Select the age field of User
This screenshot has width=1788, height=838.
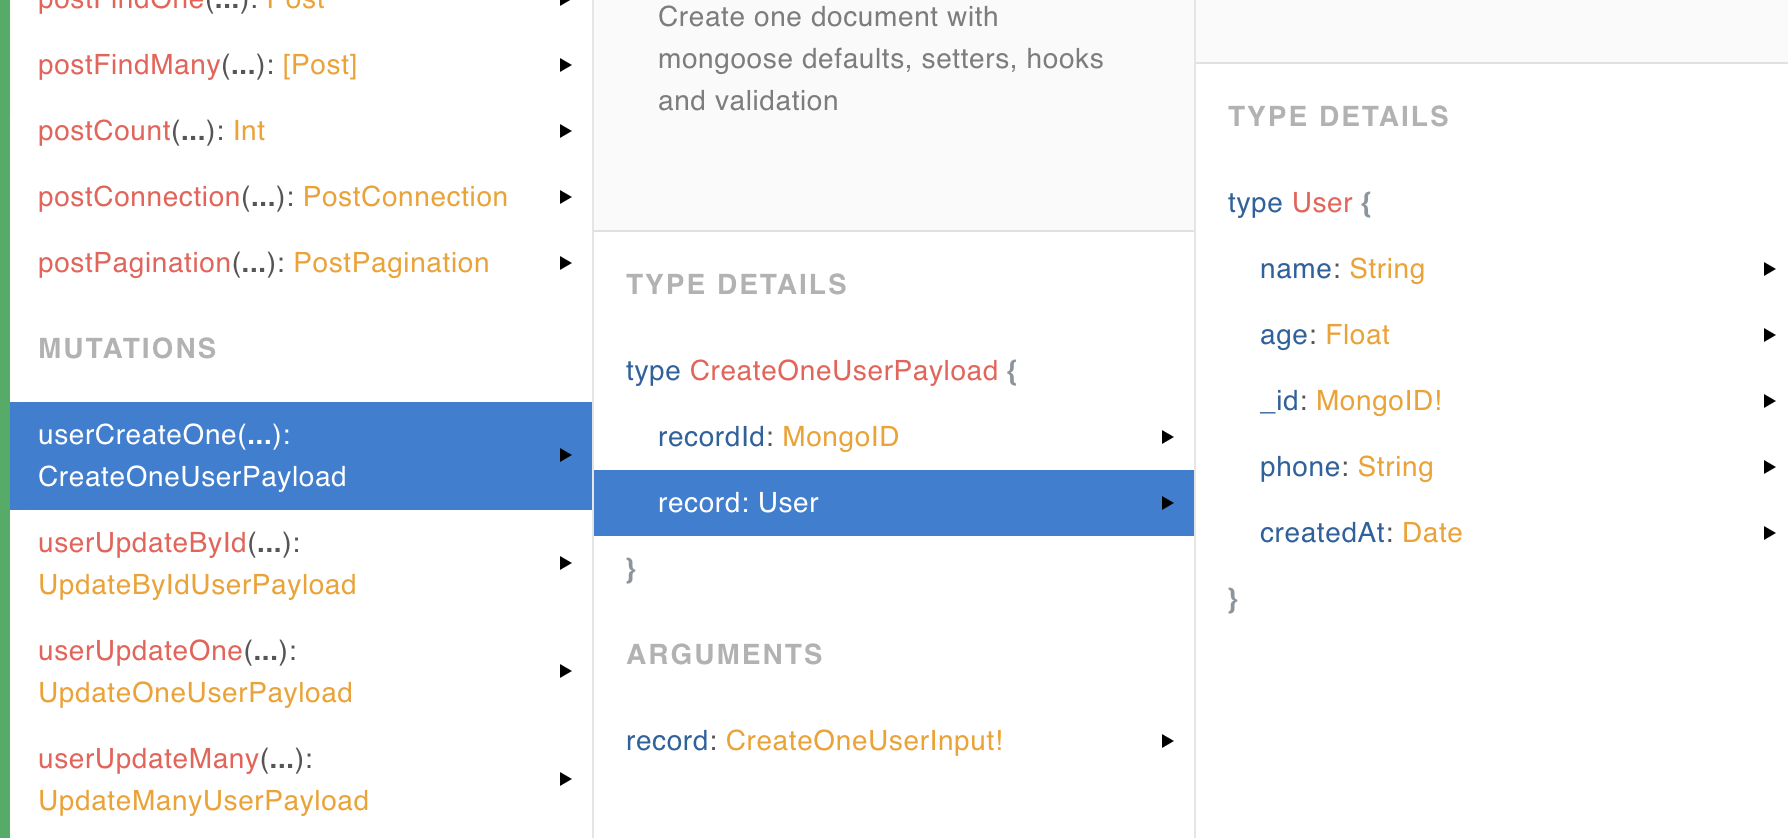click(1283, 335)
